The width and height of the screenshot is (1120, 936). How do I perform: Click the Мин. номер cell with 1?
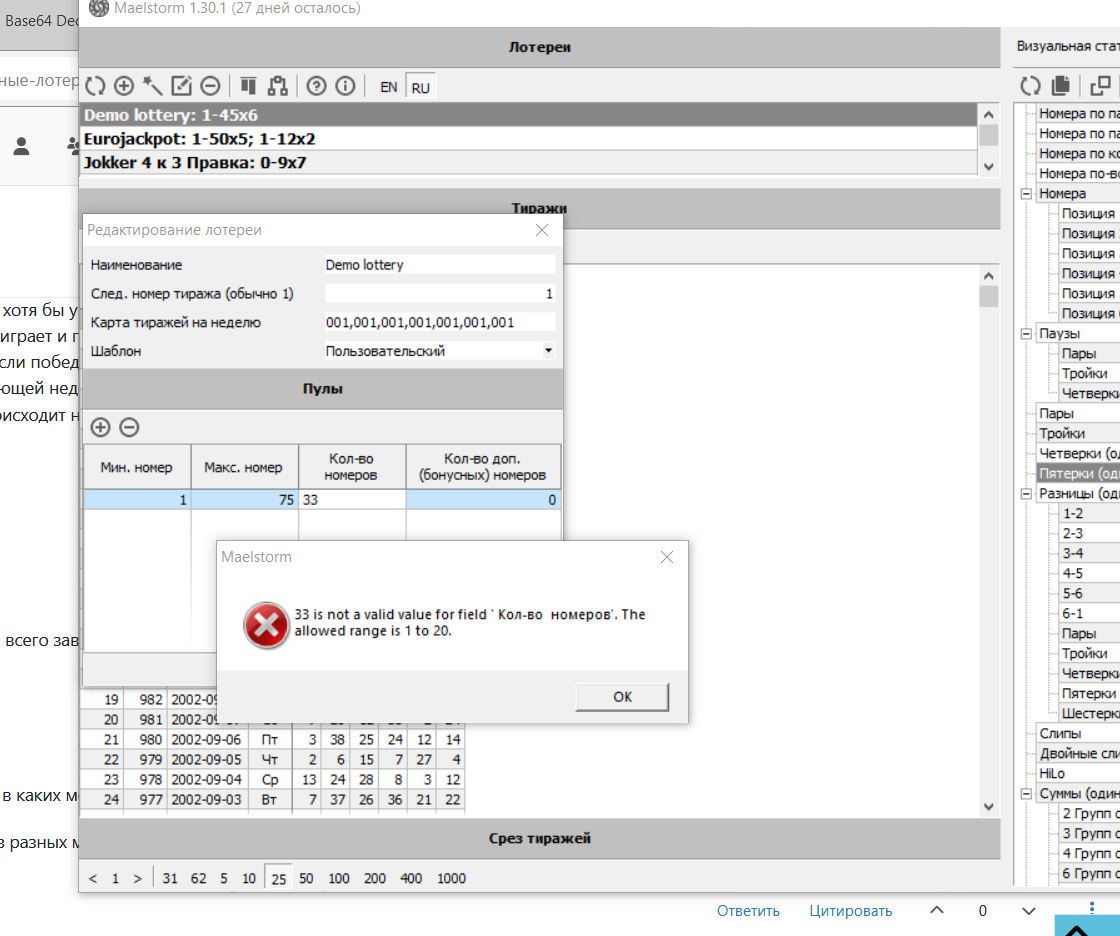click(137, 499)
